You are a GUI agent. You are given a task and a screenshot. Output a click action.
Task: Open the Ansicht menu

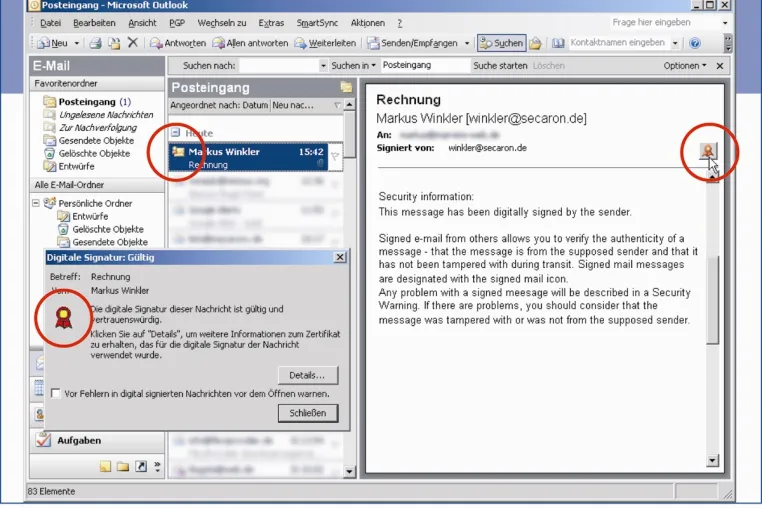[x=142, y=23]
